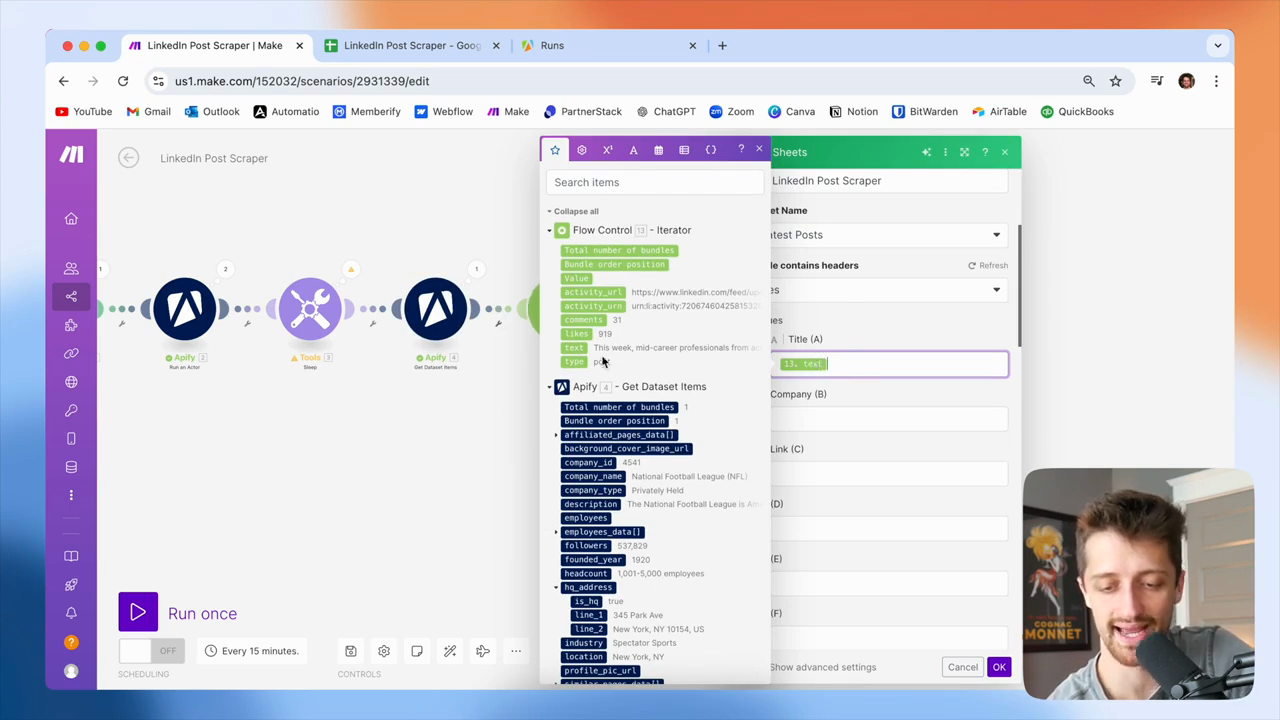Expand the employees_data[] array
This screenshot has height=720, width=1280.
tap(556, 532)
